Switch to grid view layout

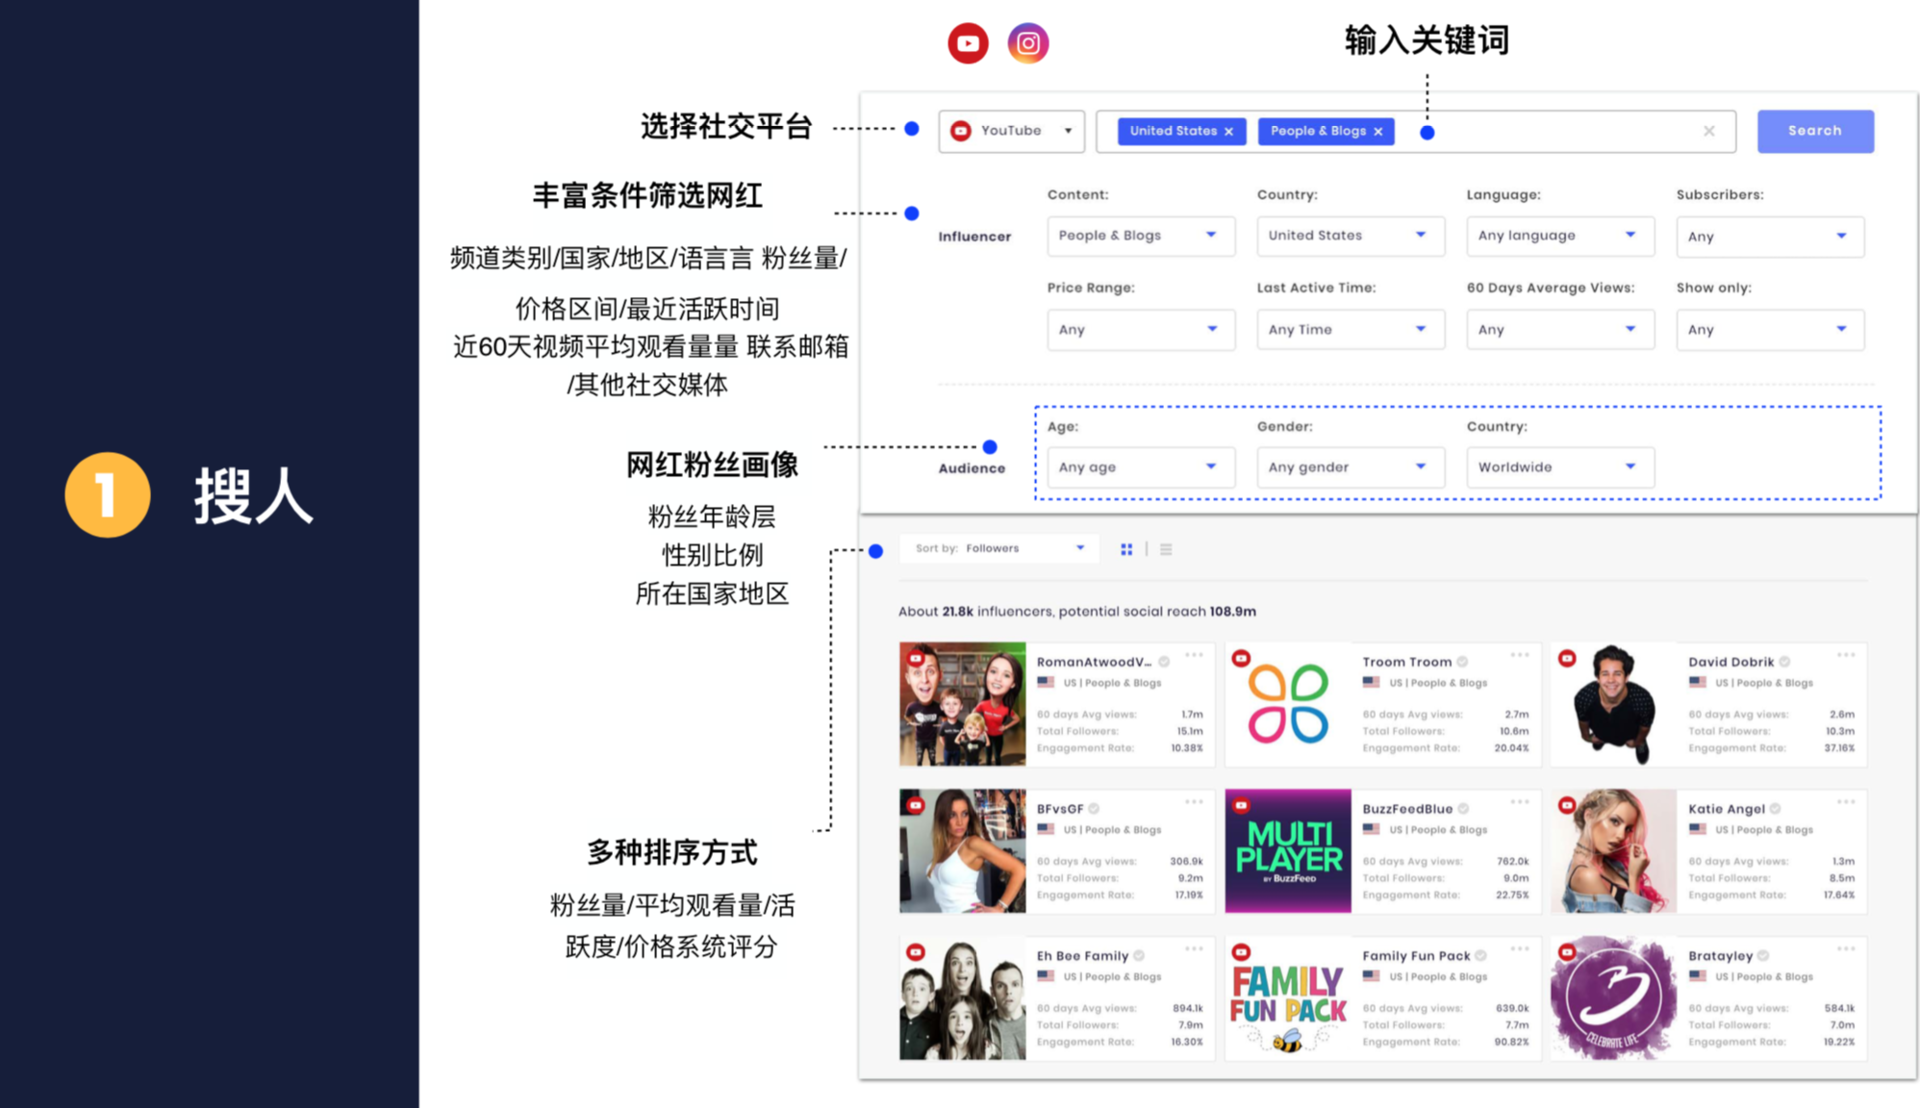[1127, 549]
